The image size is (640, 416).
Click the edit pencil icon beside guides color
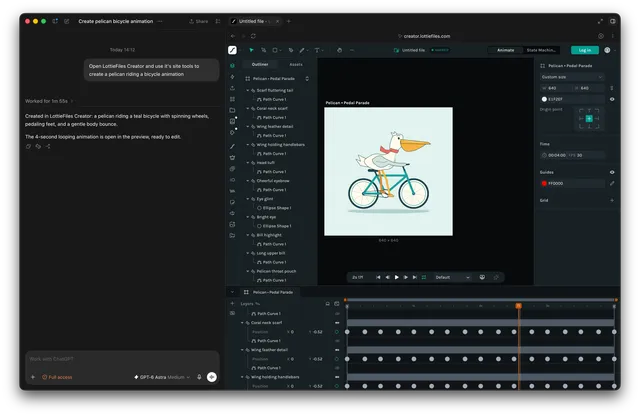pyautogui.click(x=612, y=183)
